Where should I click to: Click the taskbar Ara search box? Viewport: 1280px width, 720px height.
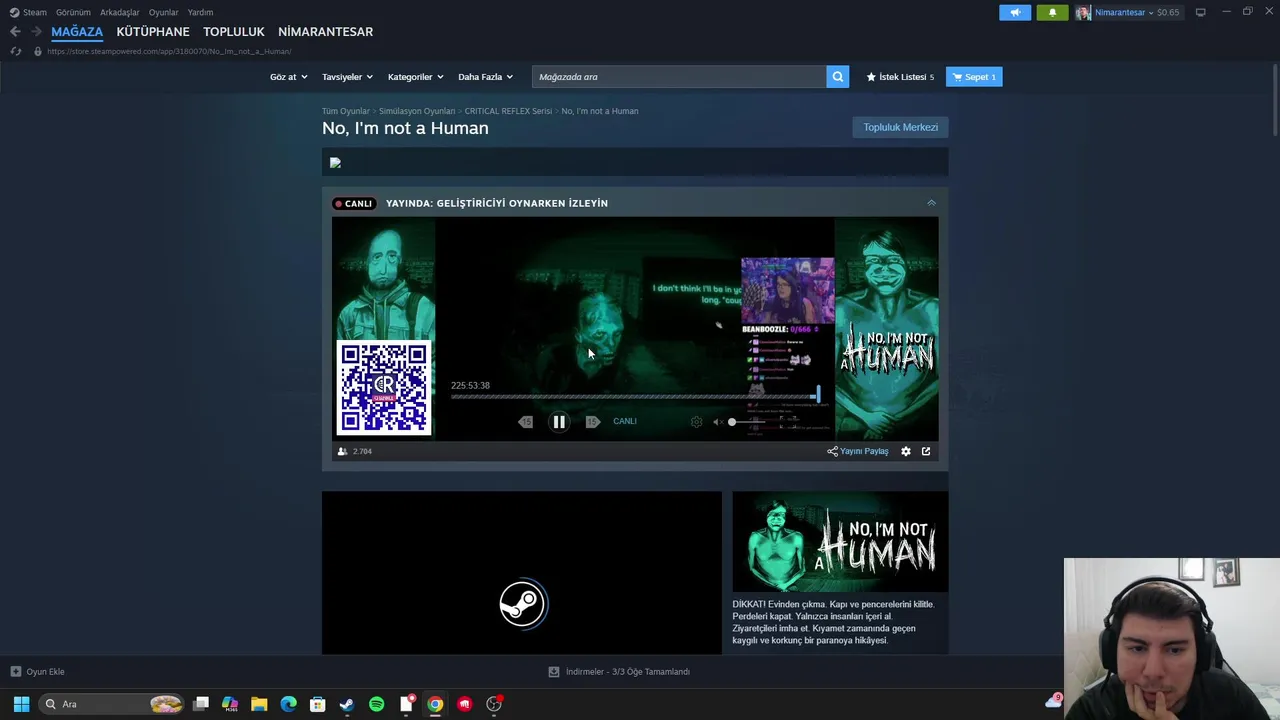pyautogui.click(x=112, y=704)
